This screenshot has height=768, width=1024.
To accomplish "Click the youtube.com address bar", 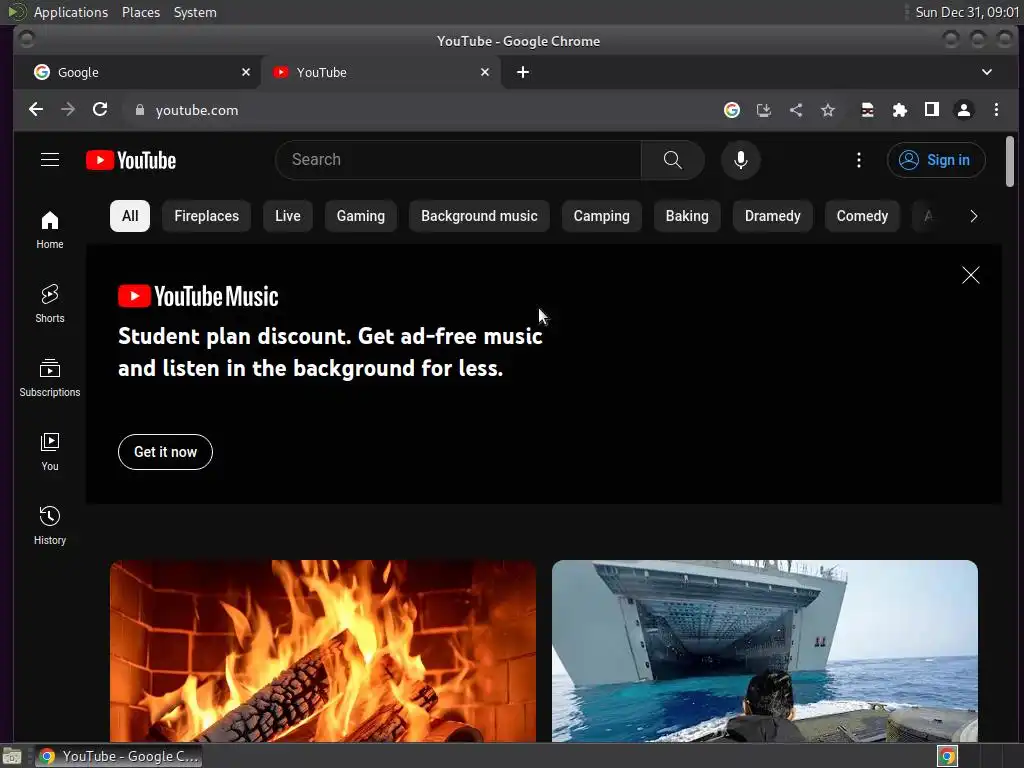I will tap(418, 110).
